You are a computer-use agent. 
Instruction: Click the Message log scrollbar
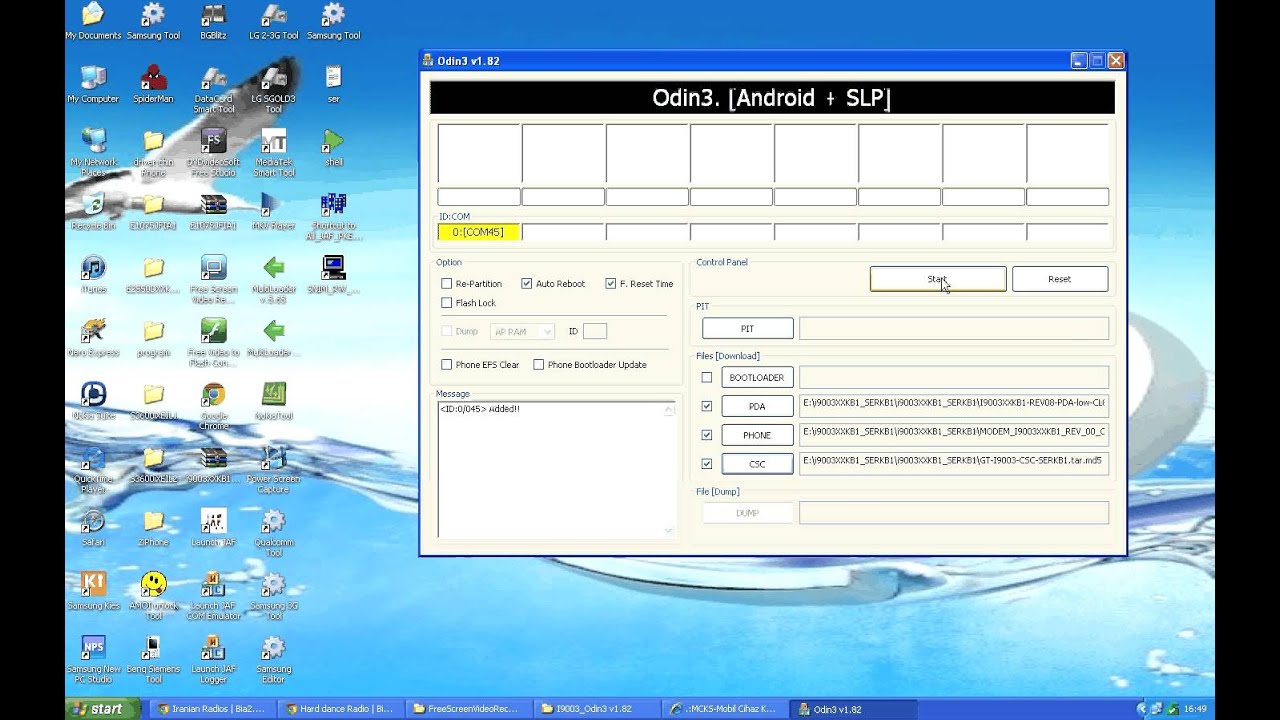[x=669, y=470]
